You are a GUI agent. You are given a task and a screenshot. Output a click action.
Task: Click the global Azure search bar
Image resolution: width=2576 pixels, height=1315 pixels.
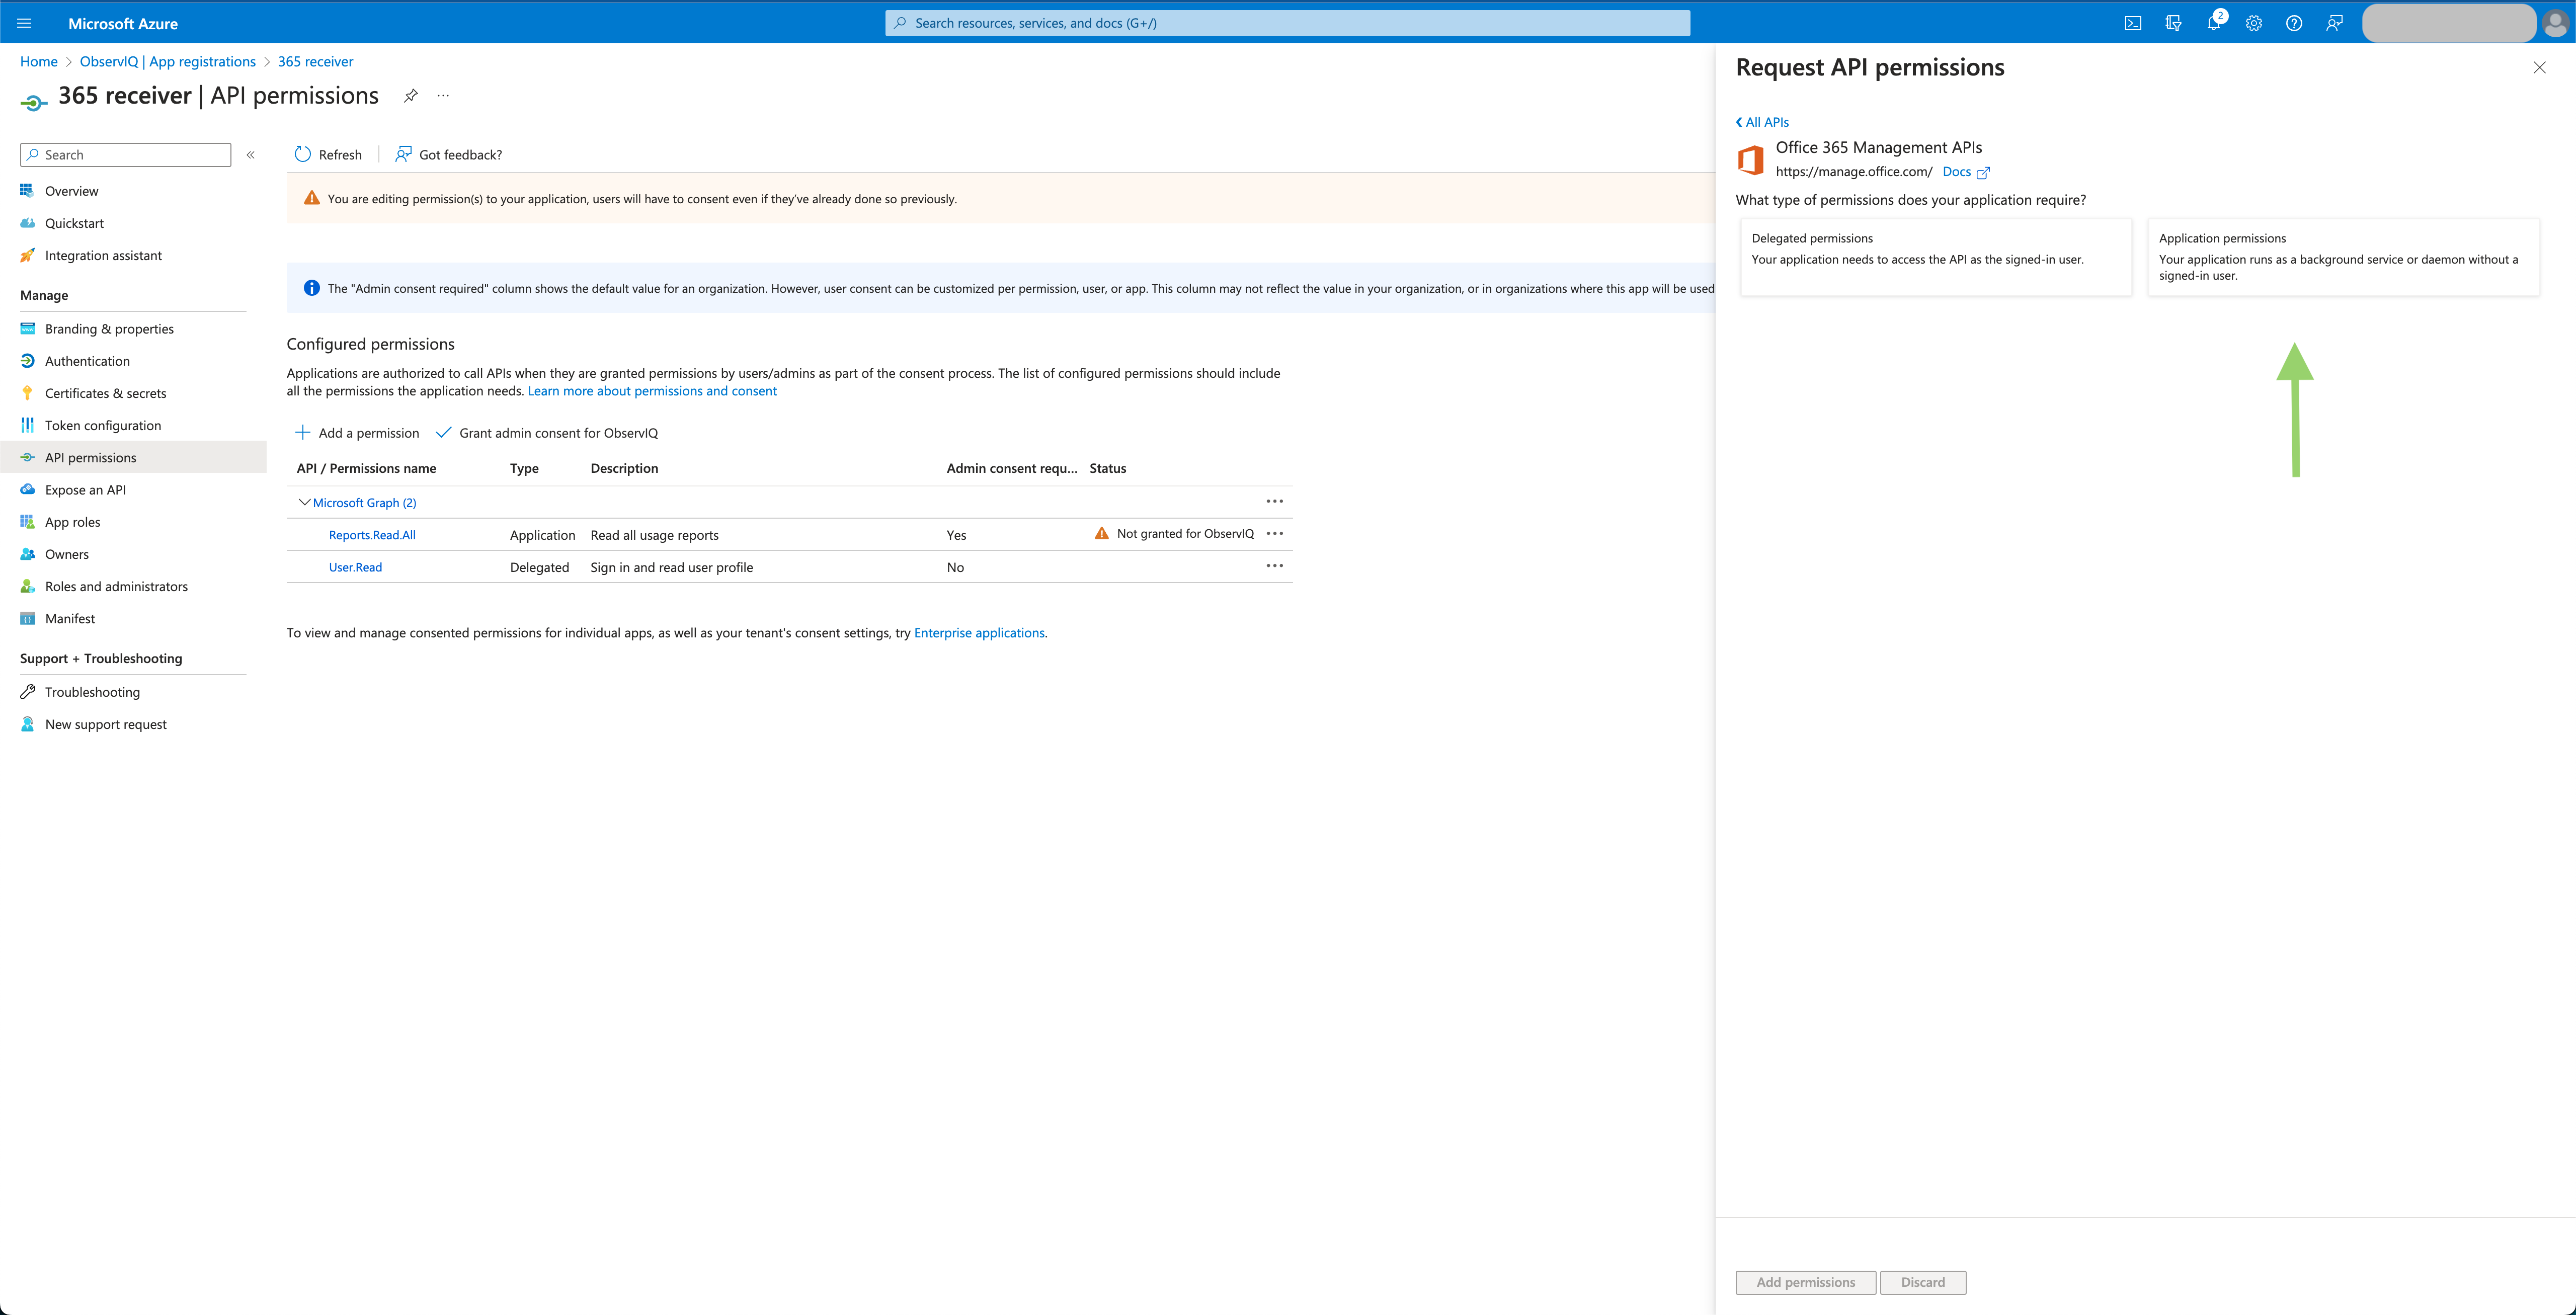pos(1288,22)
